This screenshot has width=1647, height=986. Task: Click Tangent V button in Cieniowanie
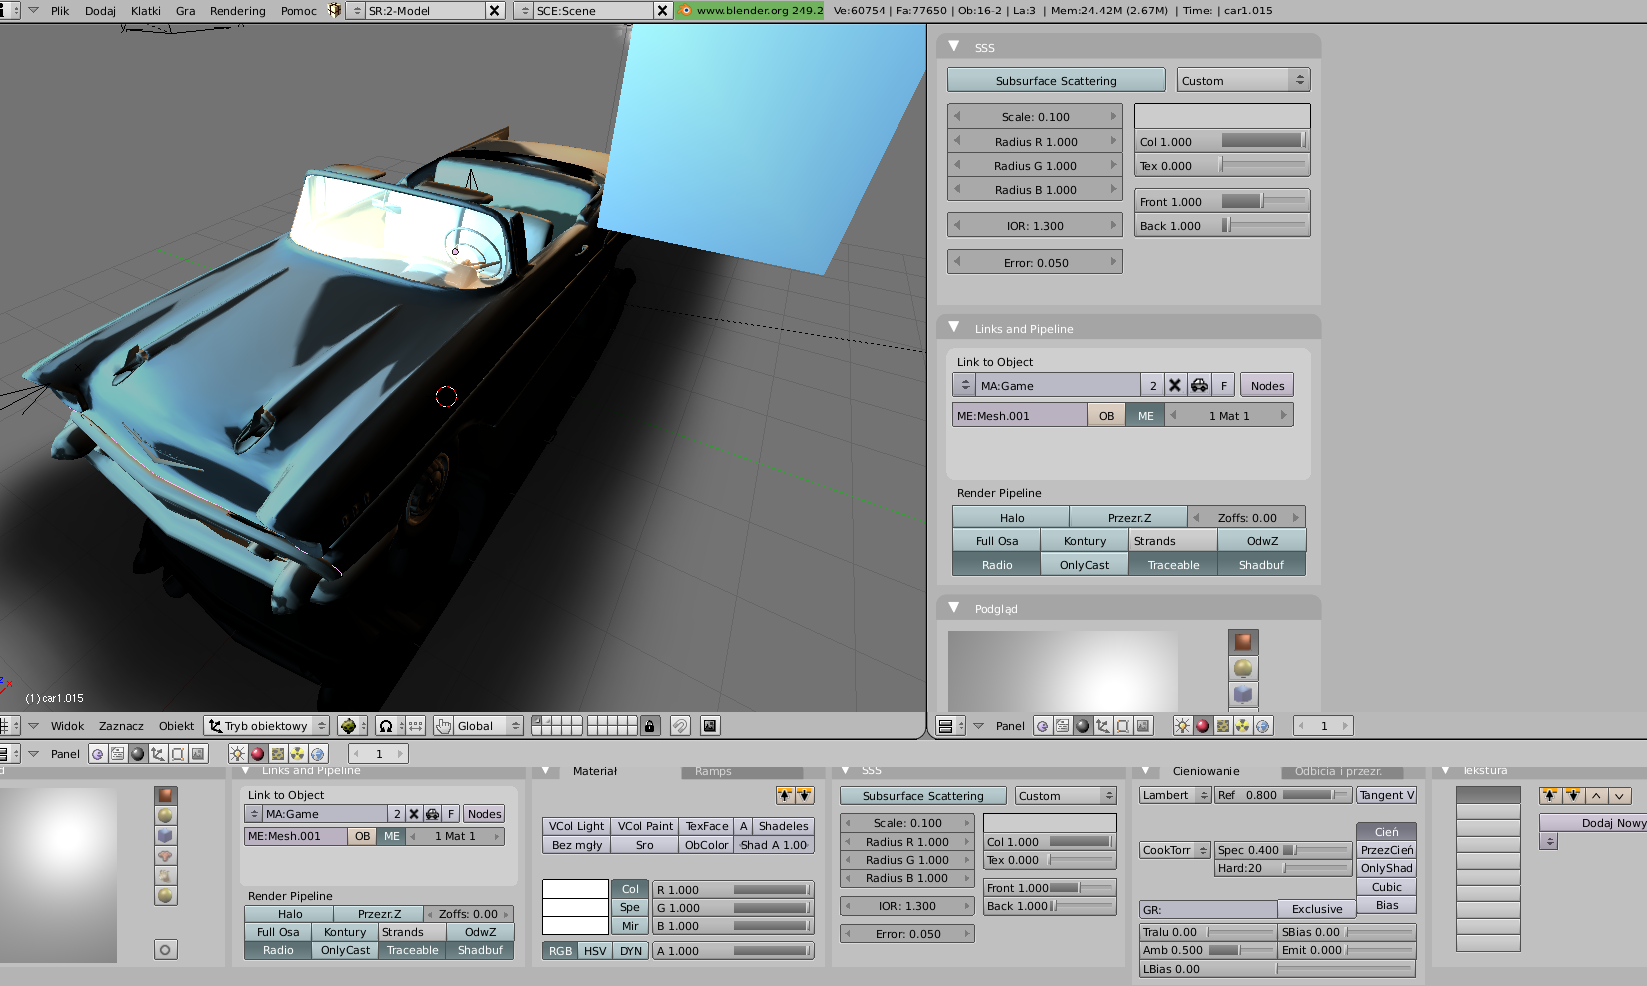tap(1386, 795)
